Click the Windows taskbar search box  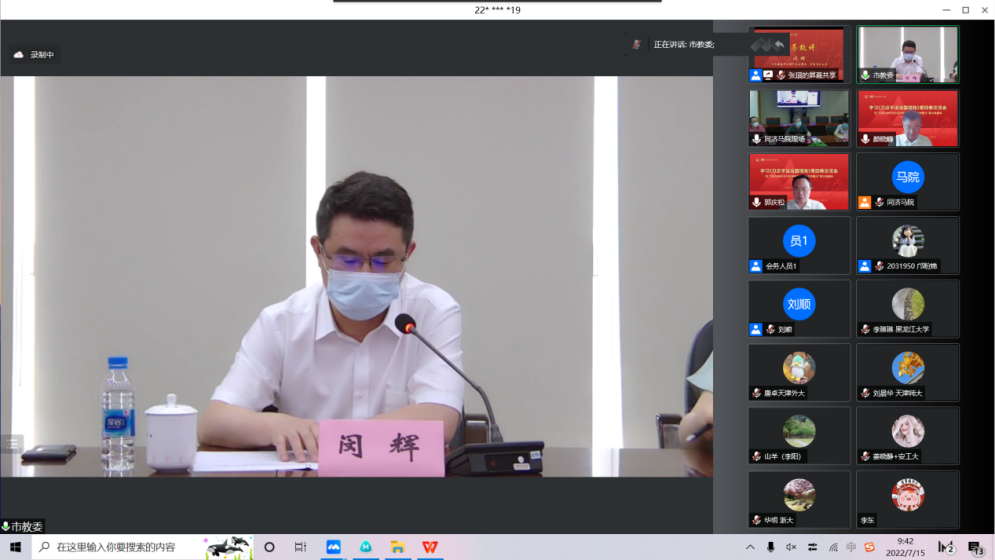[x=120, y=547]
